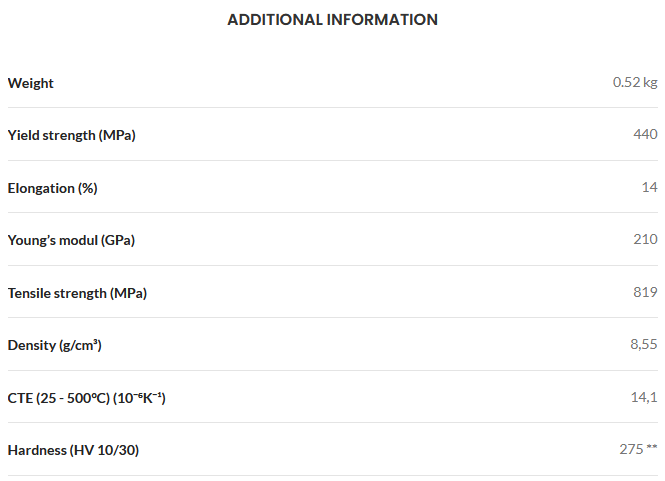Click the 0.52 kg weight value

pos(635,82)
